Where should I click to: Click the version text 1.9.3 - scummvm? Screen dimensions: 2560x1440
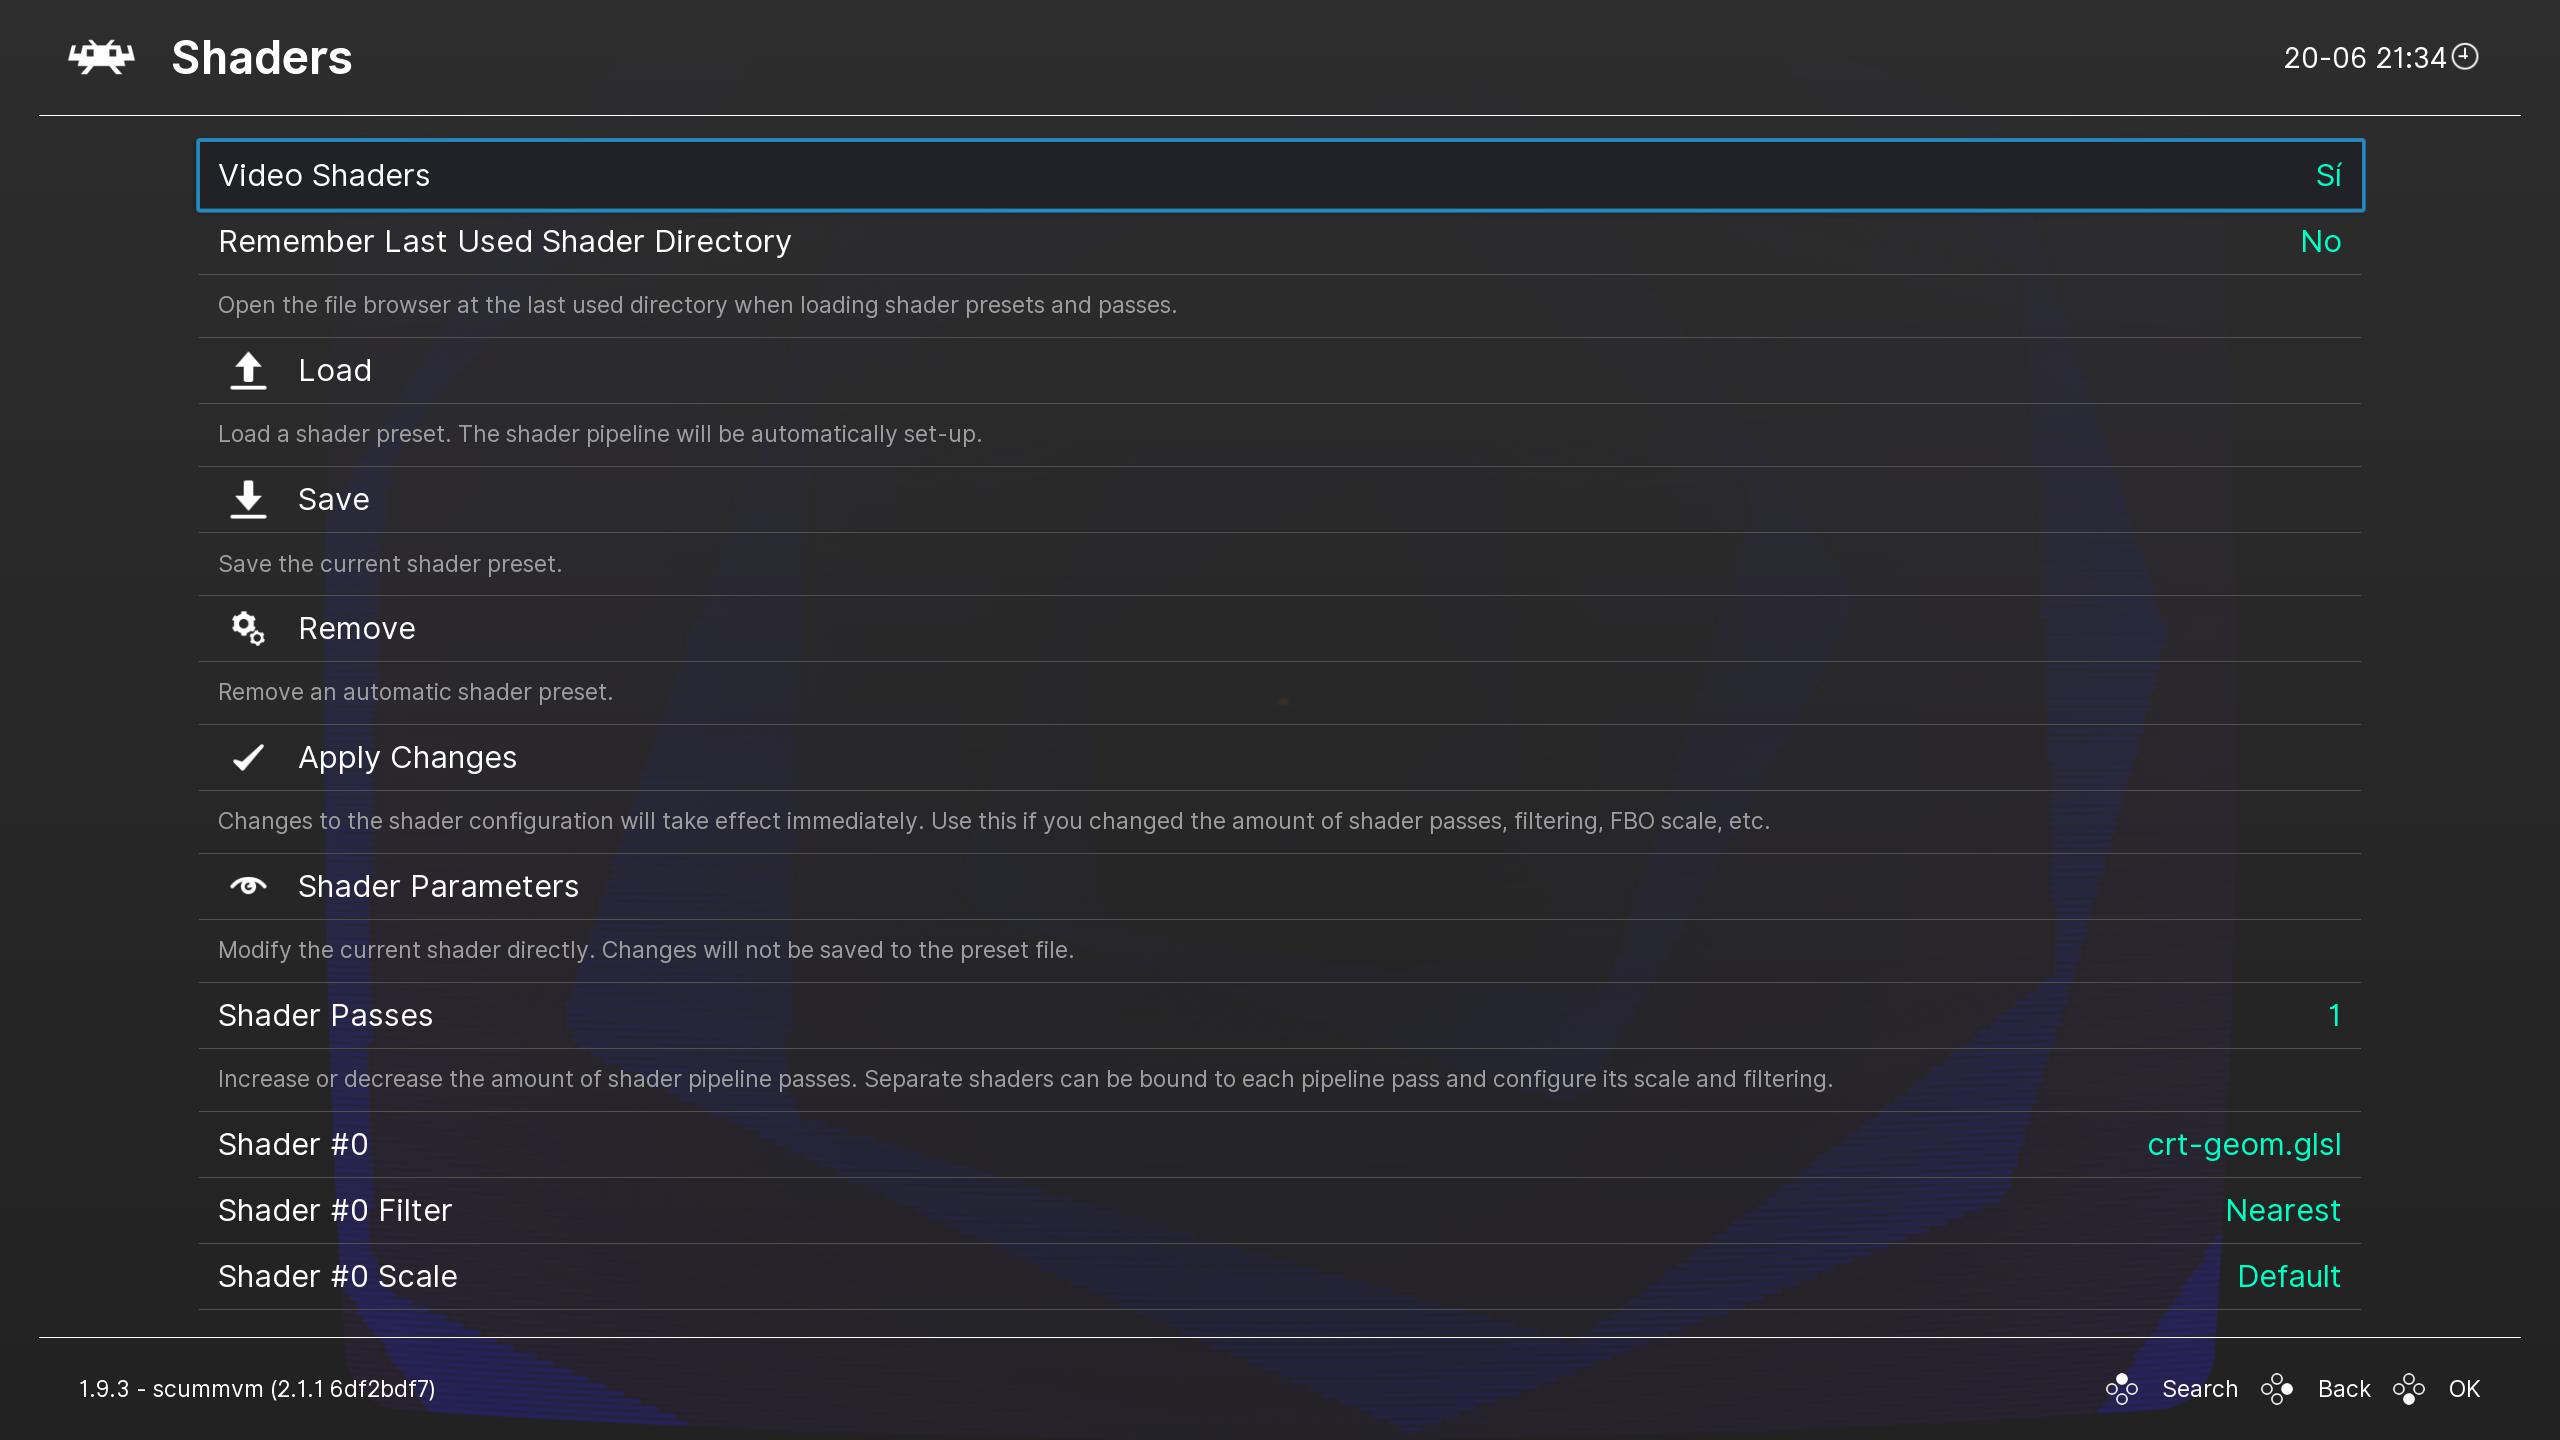click(256, 1388)
